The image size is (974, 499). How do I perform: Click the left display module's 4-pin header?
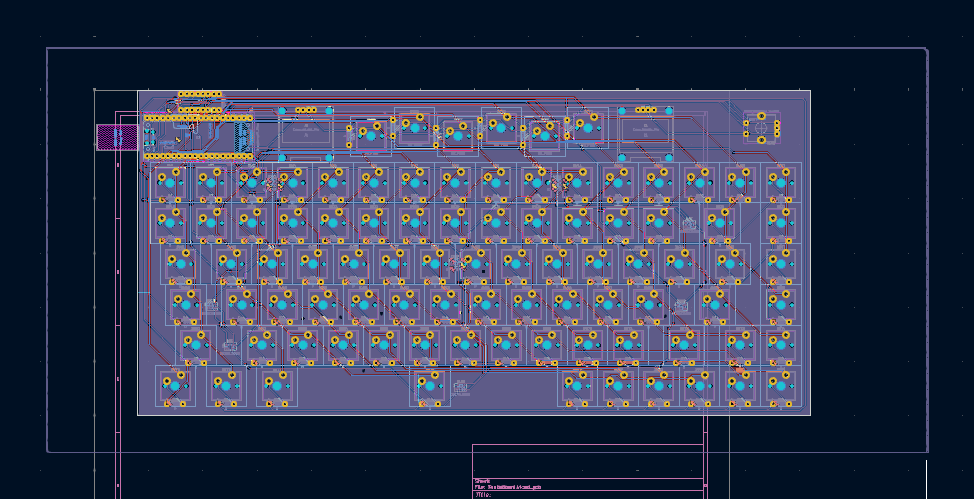(305, 110)
